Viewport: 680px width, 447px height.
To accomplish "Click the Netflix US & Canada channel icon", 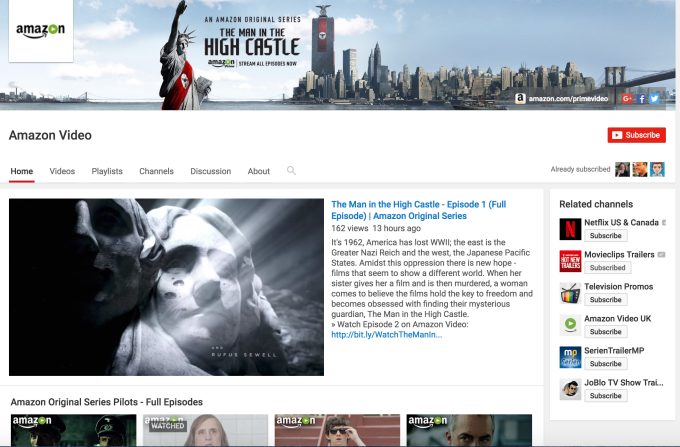I will point(570,229).
